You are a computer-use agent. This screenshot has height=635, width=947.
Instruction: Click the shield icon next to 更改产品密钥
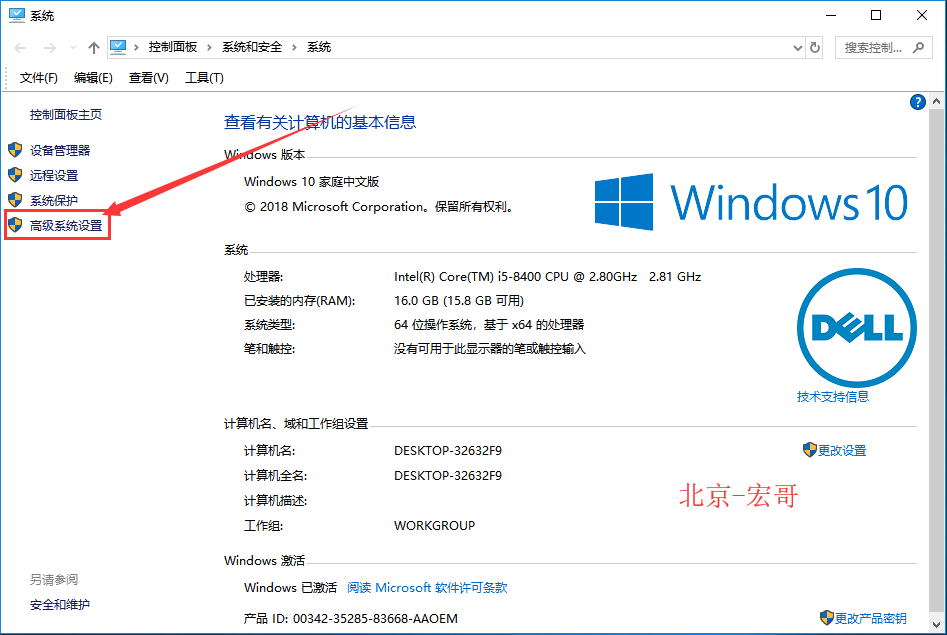point(826,617)
